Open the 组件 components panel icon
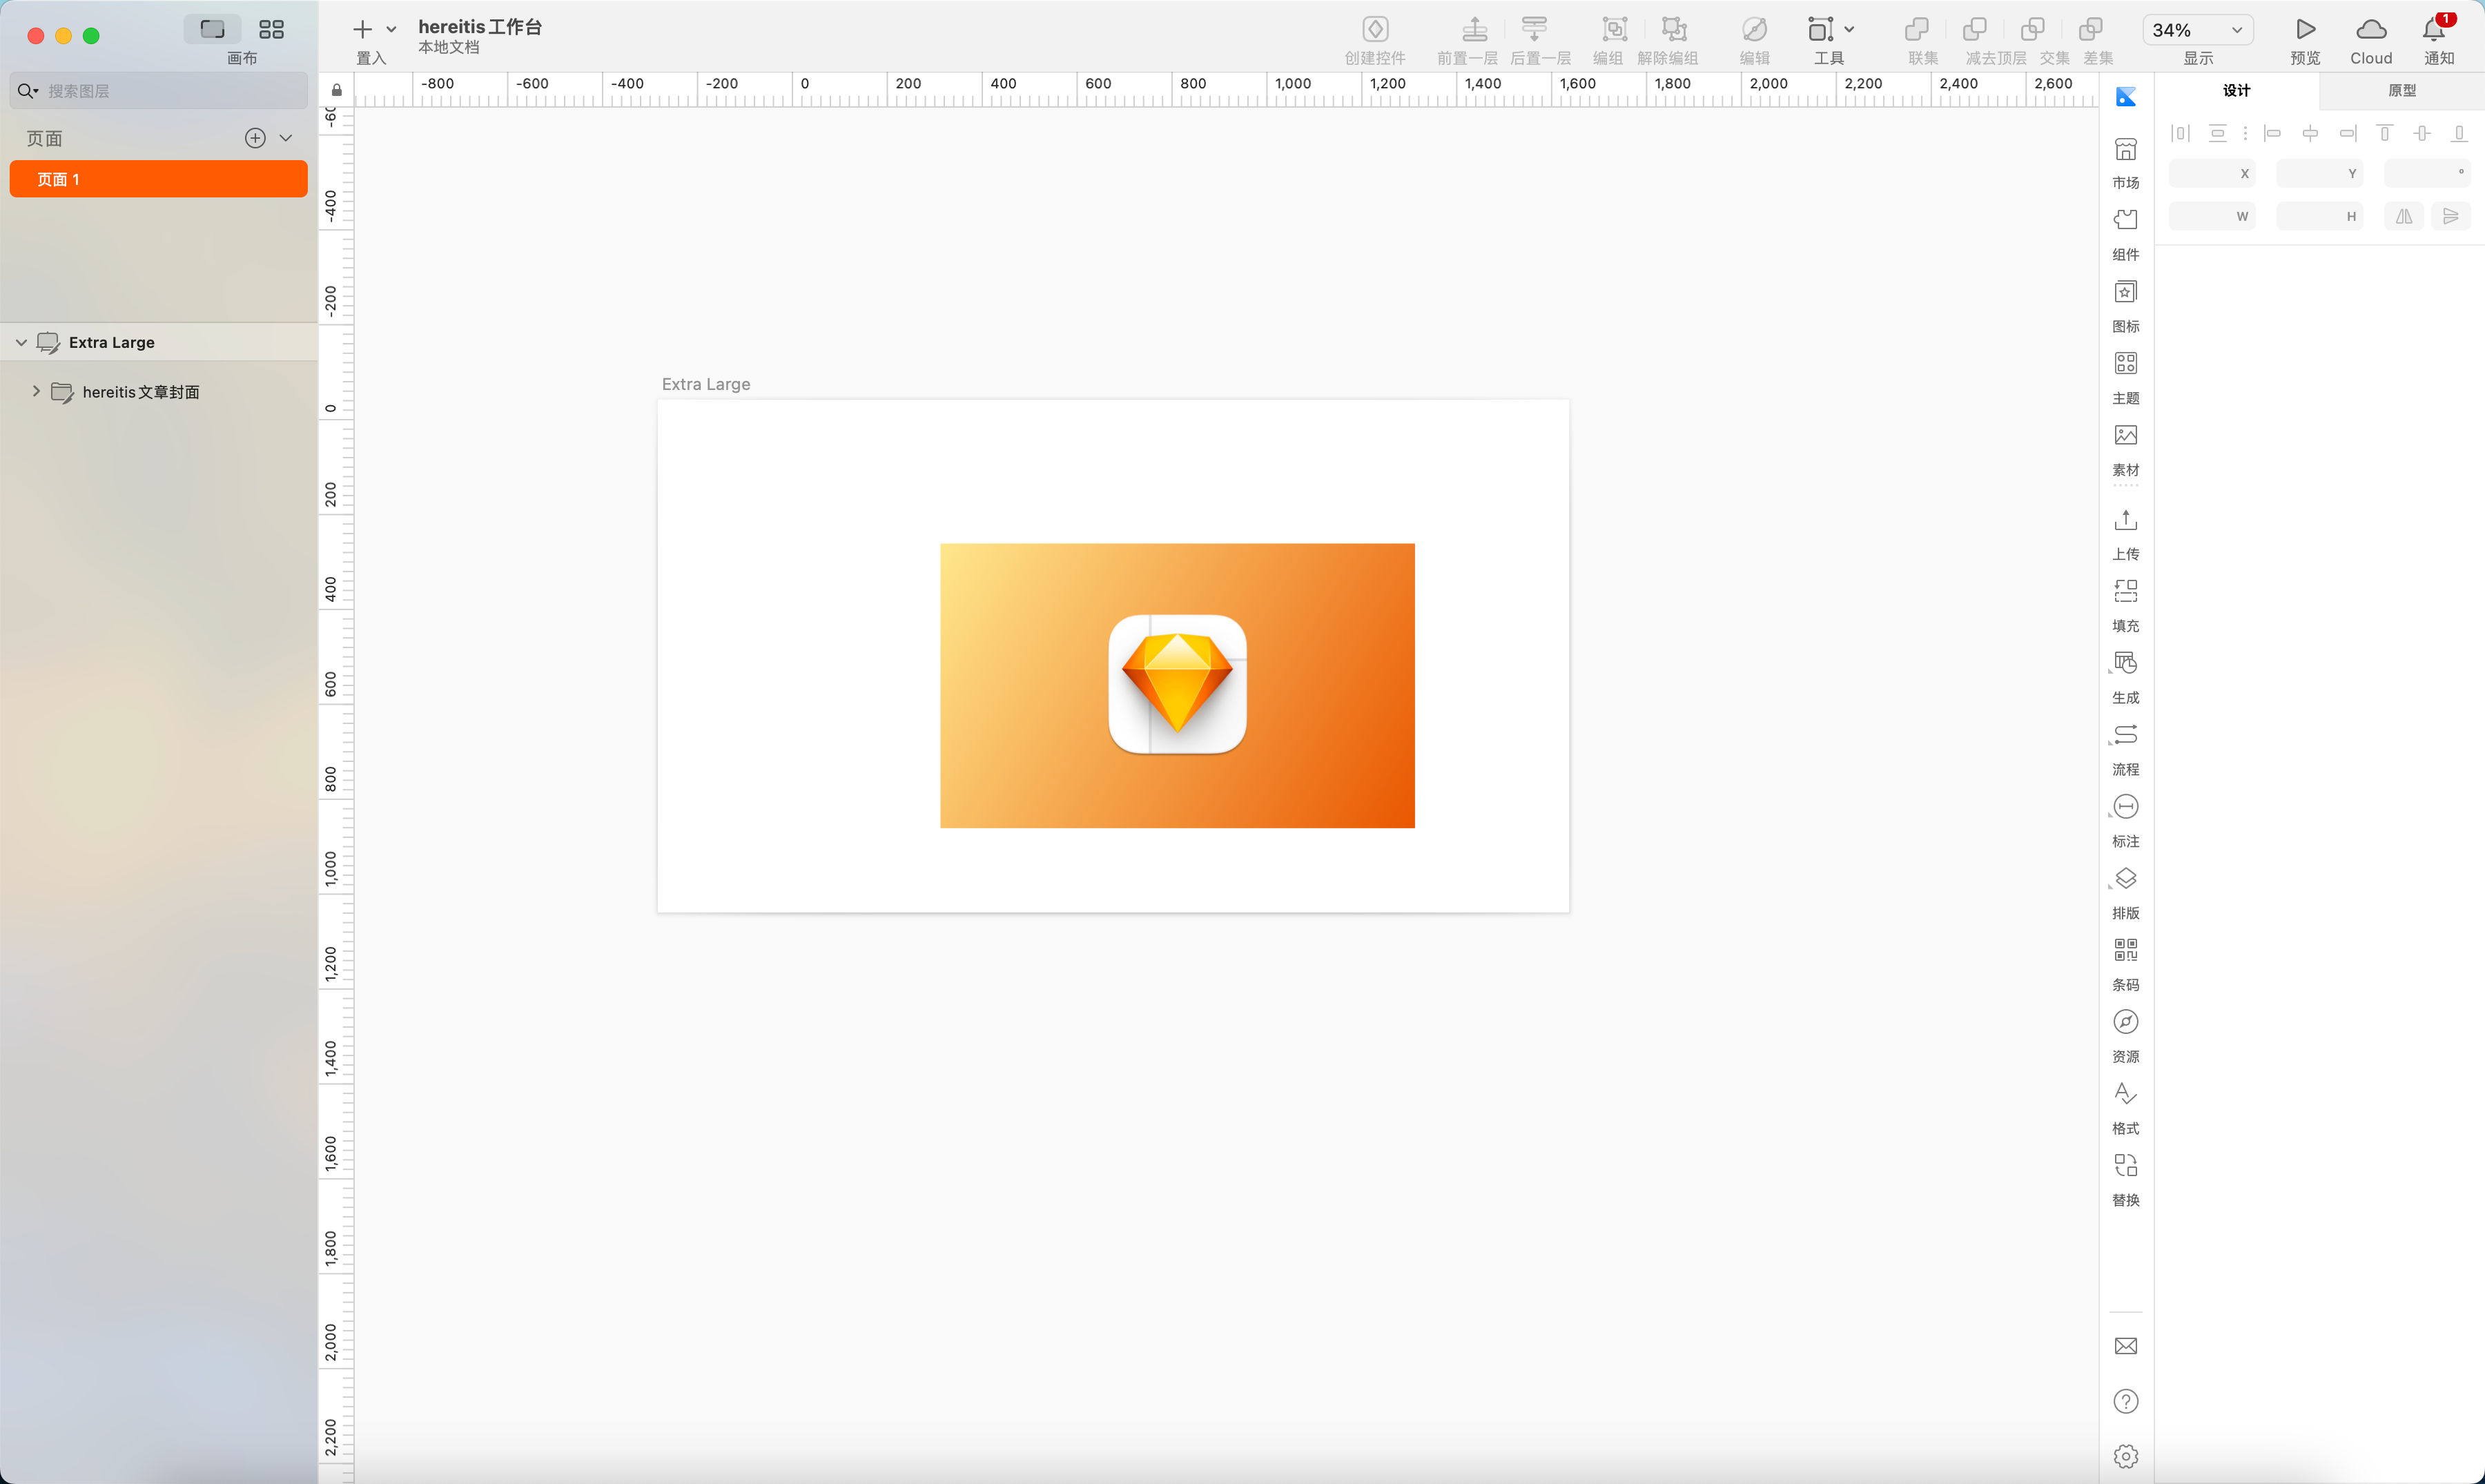 (x=2125, y=220)
